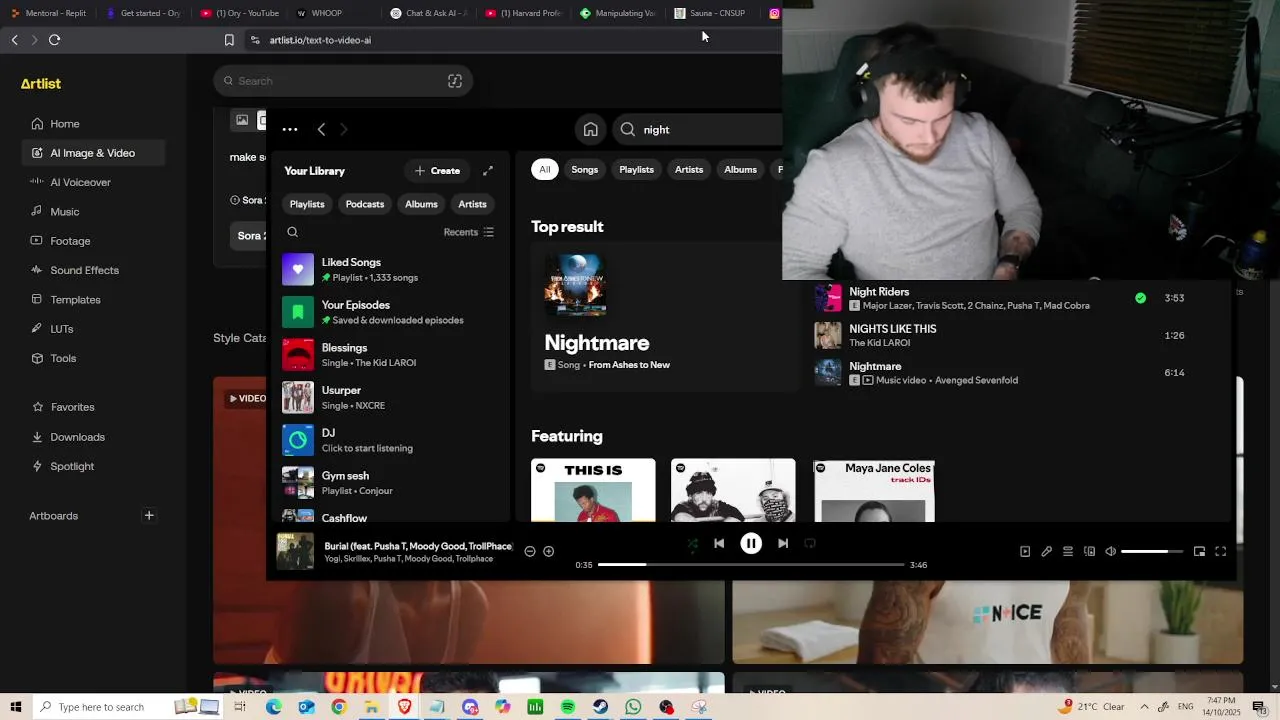Open the Recents sort dropdown
1280x720 pixels.
468,232
